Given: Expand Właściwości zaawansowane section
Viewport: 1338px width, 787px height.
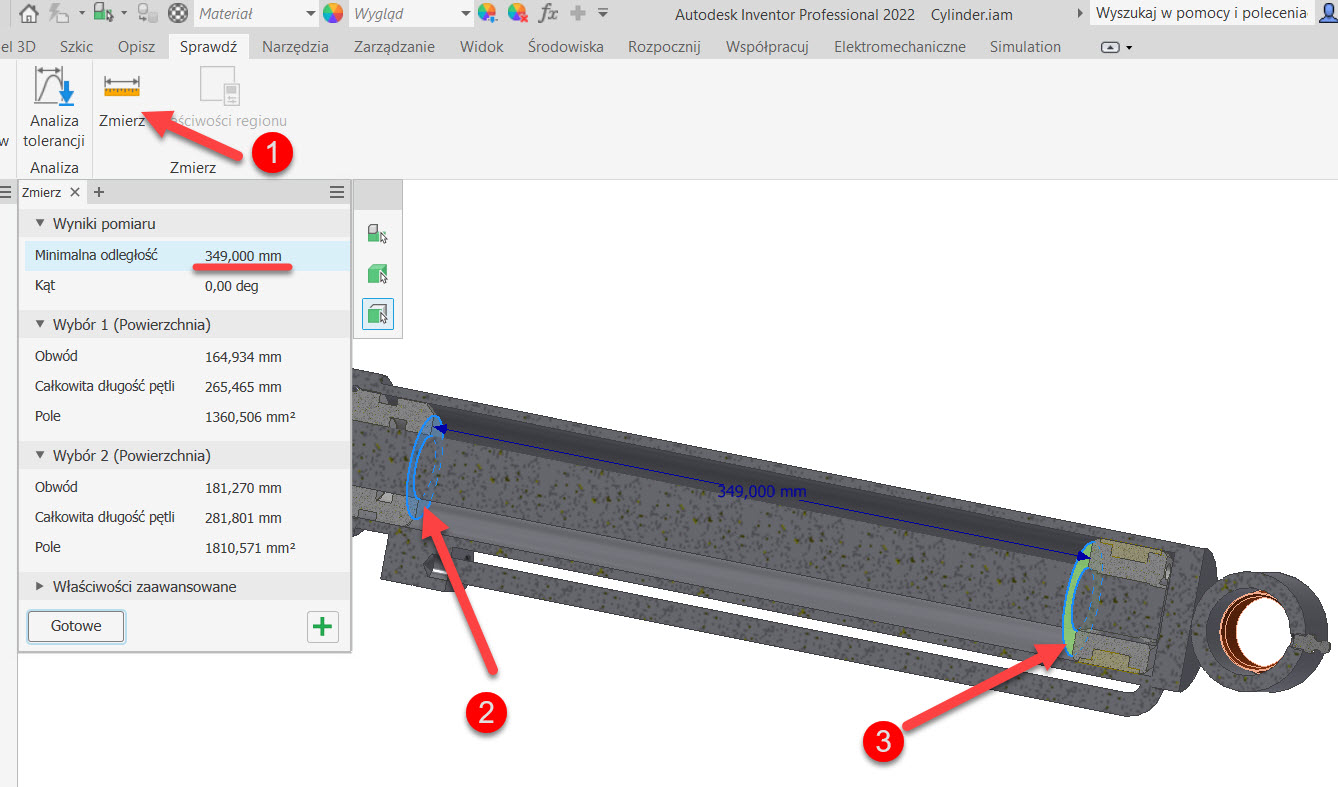Looking at the screenshot, I should click(41, 586).
